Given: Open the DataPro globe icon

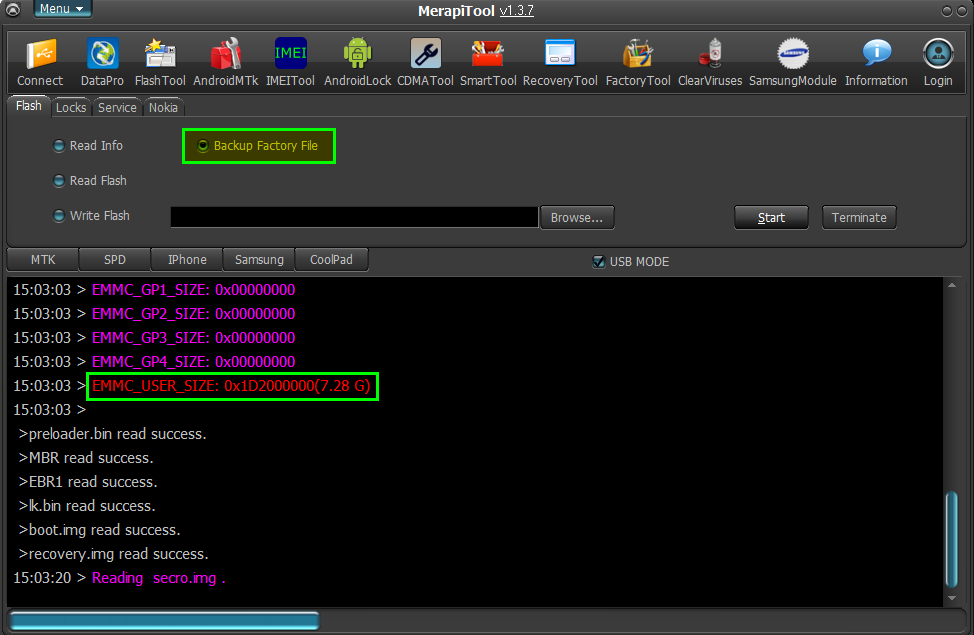Looking at the screenshot, I should click(x=102, y=62).
